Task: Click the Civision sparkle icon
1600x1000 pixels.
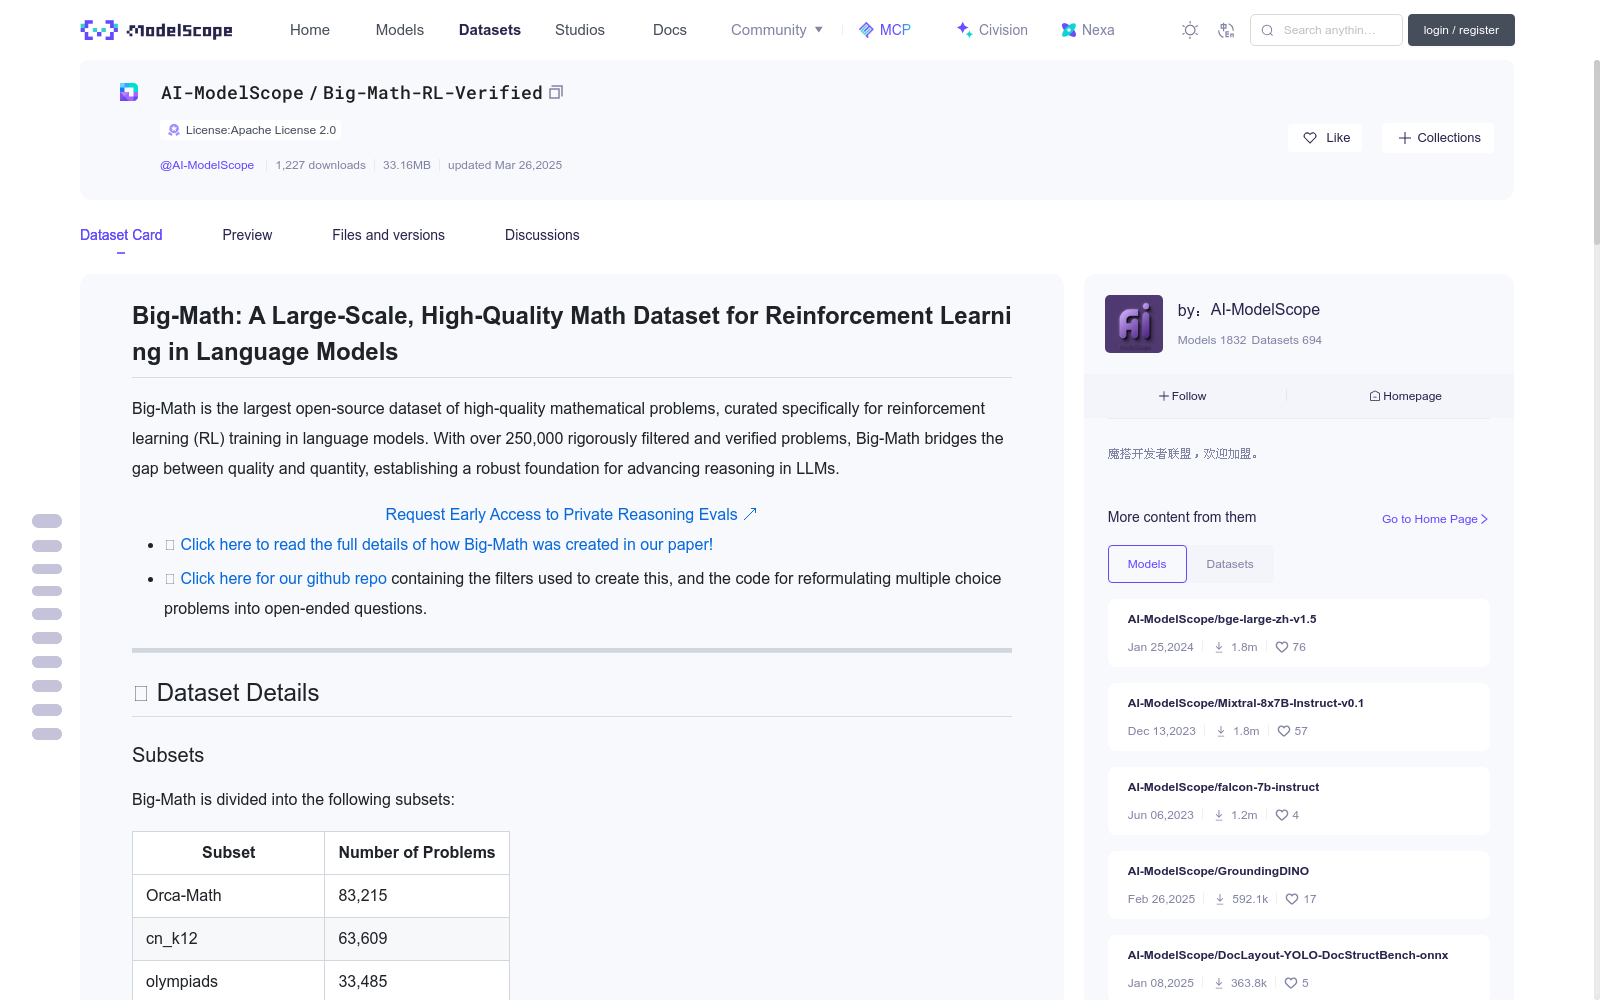Action: pyautogui.click(x=964, y=30)
